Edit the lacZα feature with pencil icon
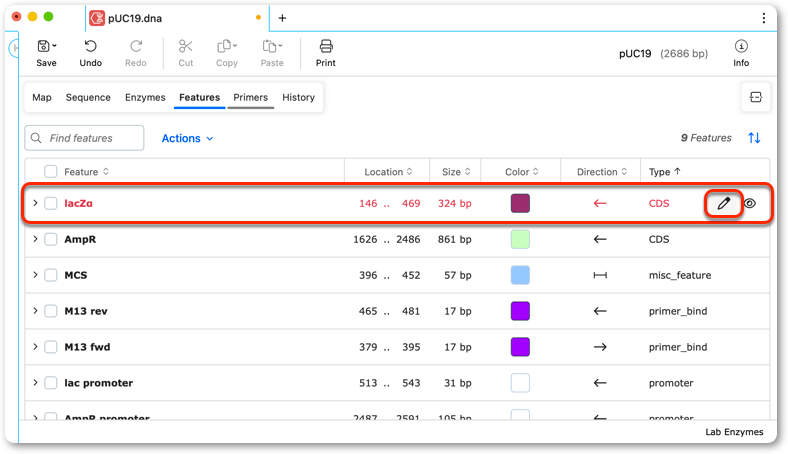This screenshot has width=788, height=454. [723, 203]
